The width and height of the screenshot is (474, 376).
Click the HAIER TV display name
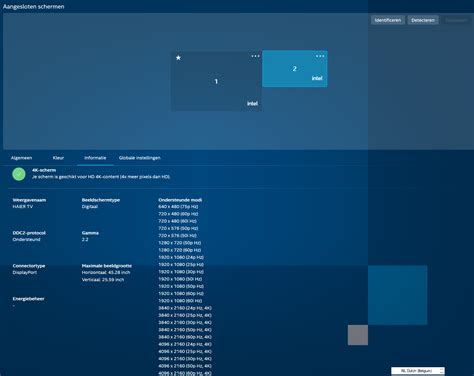[23, 206]
